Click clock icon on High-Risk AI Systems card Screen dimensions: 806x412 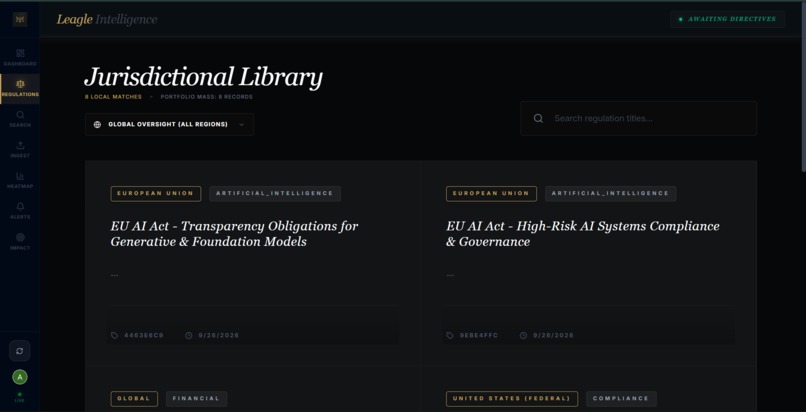(x=523, y=335)
